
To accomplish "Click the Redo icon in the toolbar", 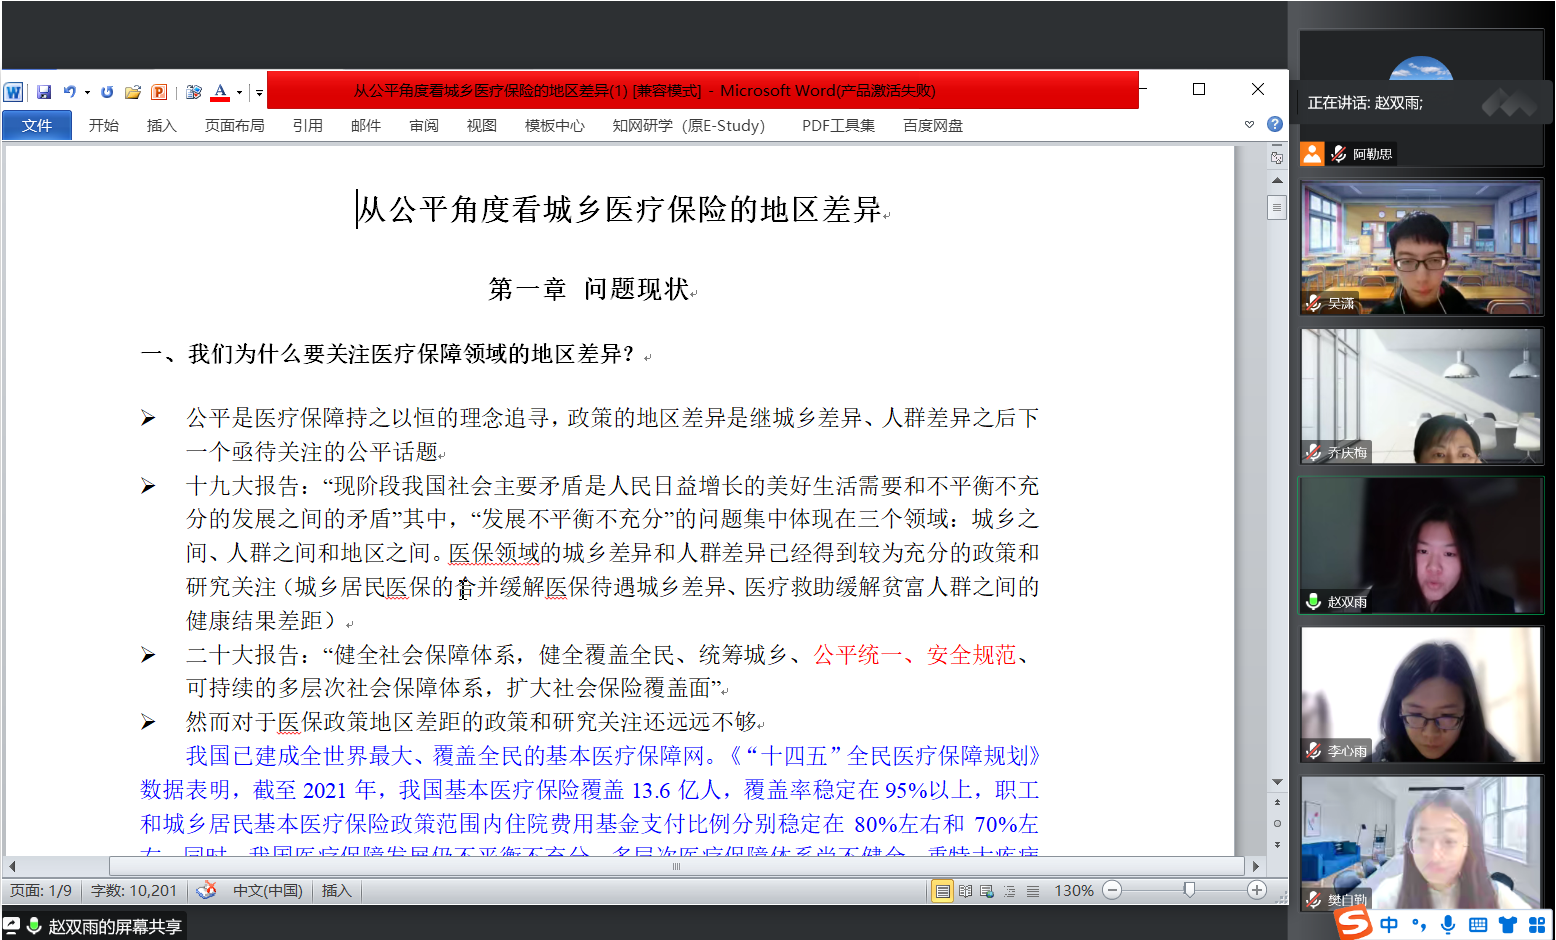I will pos(107,92).
